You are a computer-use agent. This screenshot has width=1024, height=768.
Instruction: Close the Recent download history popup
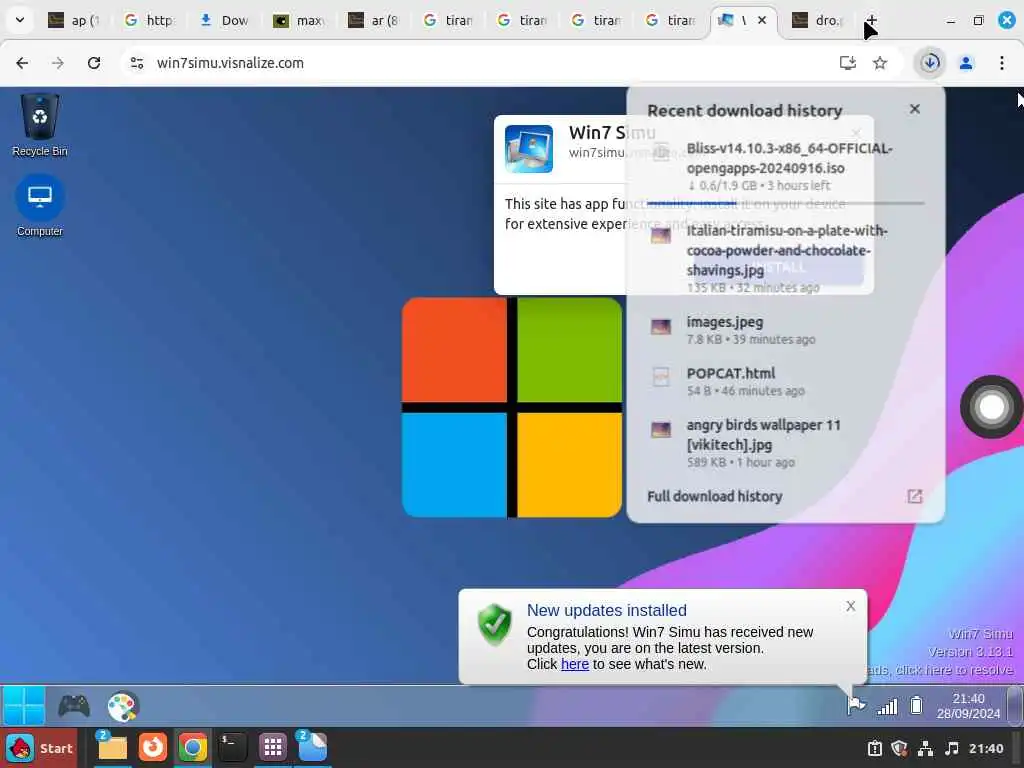point(915,109)
